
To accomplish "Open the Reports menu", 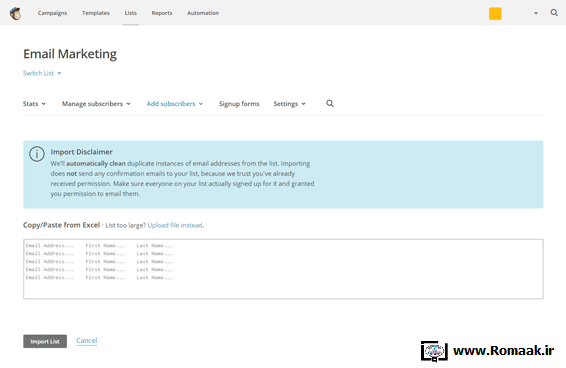I will coord(162,13).
